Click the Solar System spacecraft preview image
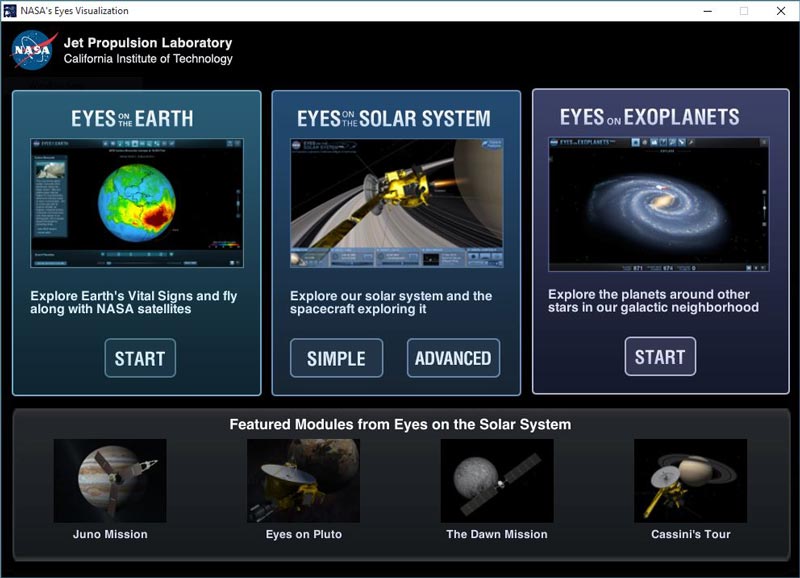This screenshot has width=800, height=578. pyautogui.click(x=396, y=203)
